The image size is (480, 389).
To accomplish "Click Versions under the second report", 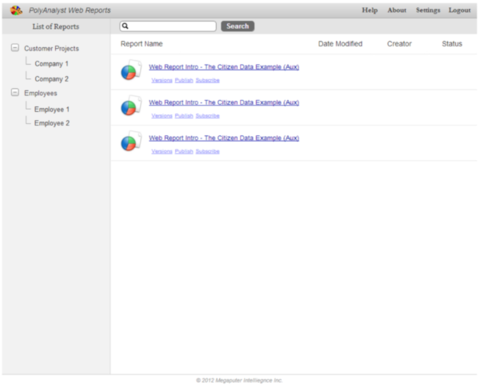I will [162, 116].
